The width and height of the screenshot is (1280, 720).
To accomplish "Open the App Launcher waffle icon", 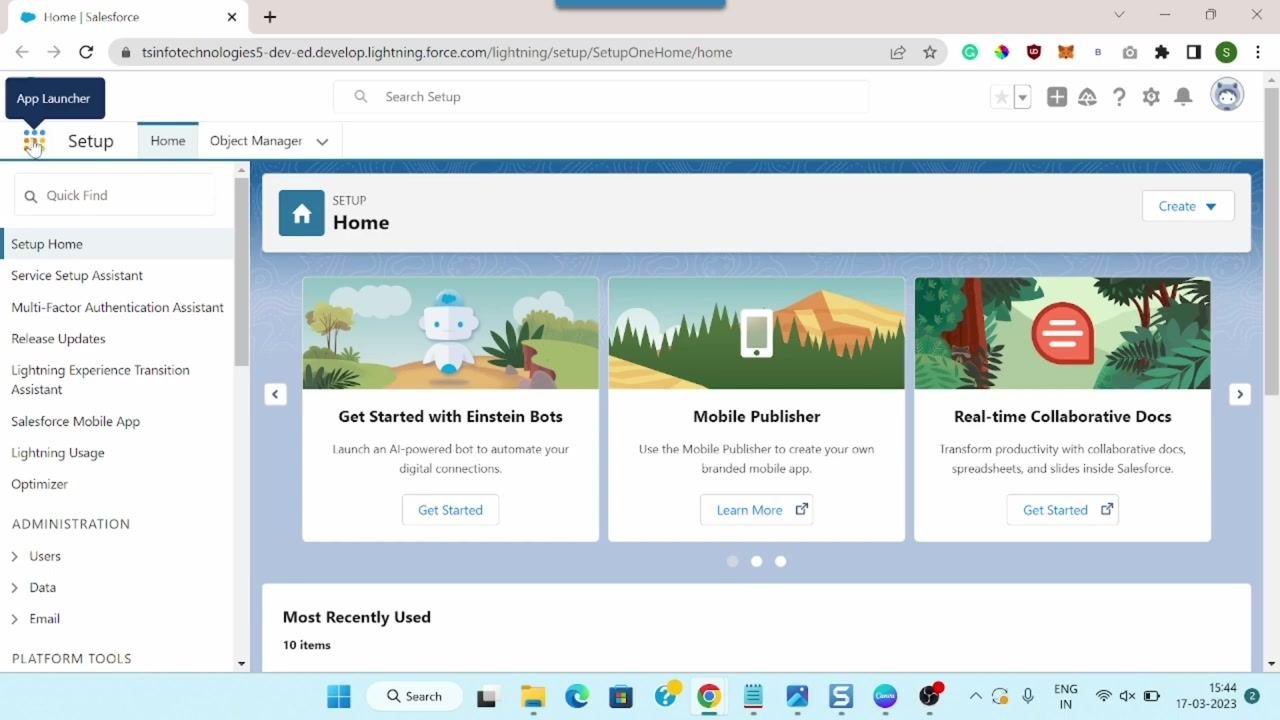I will coord(34,141).
